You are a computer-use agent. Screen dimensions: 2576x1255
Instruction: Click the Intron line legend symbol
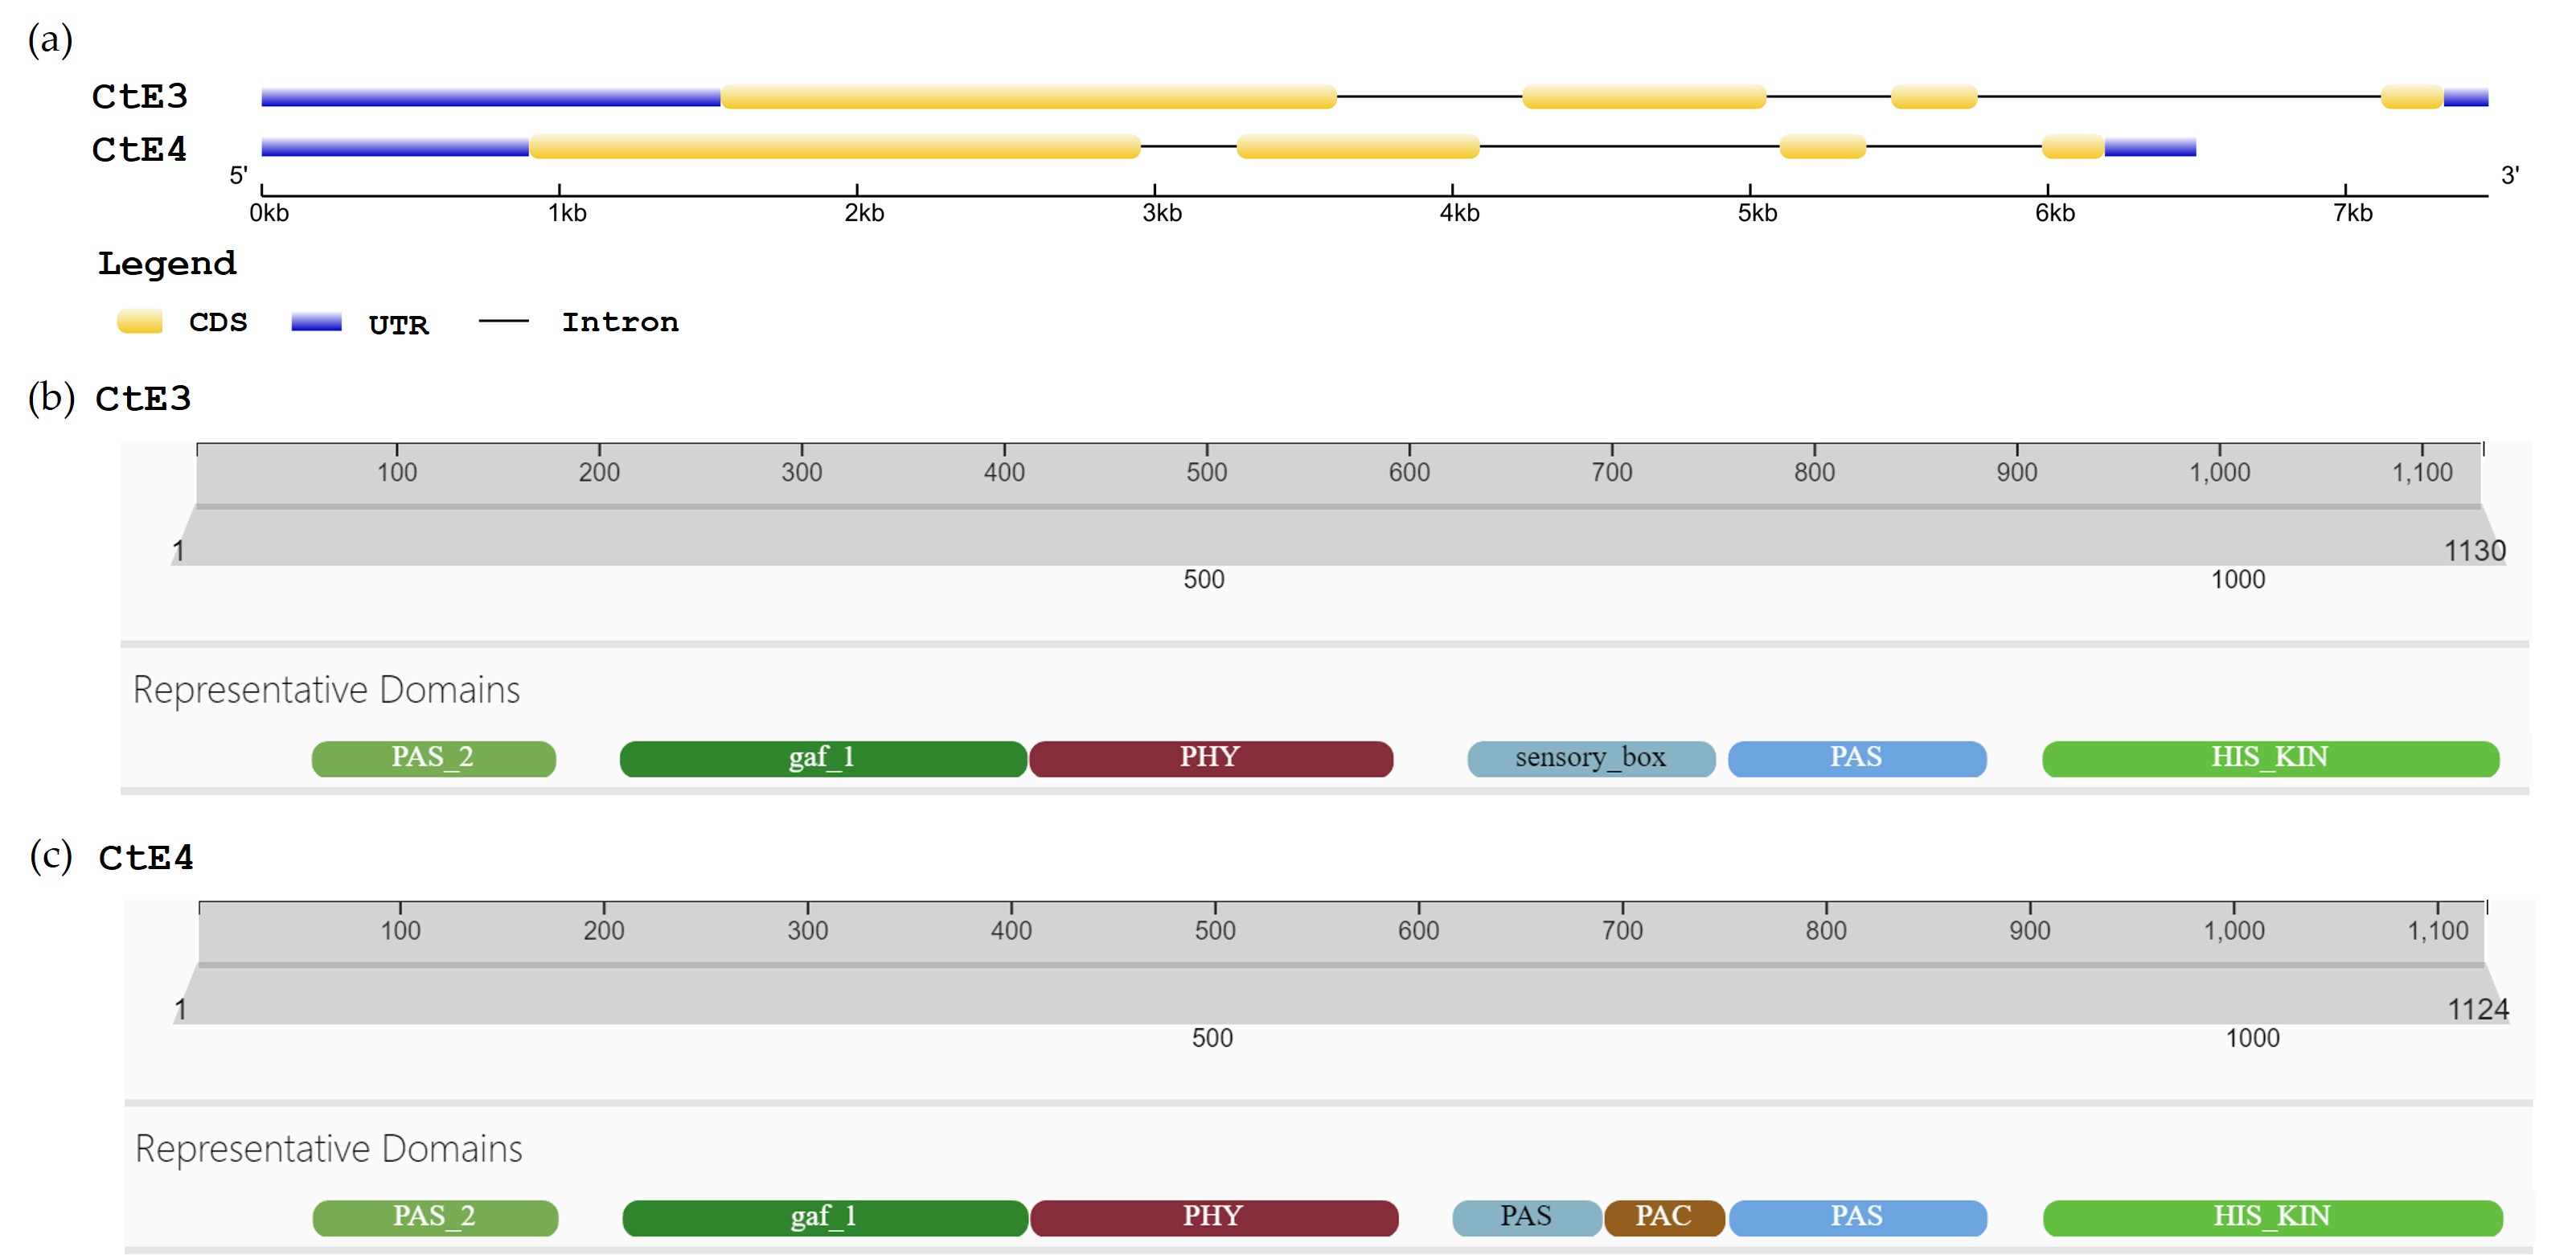503,321
